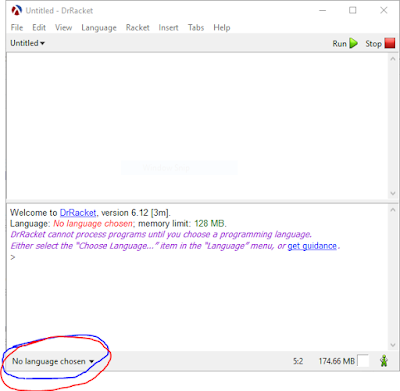Open the Help menu

[x=222, y=28]
